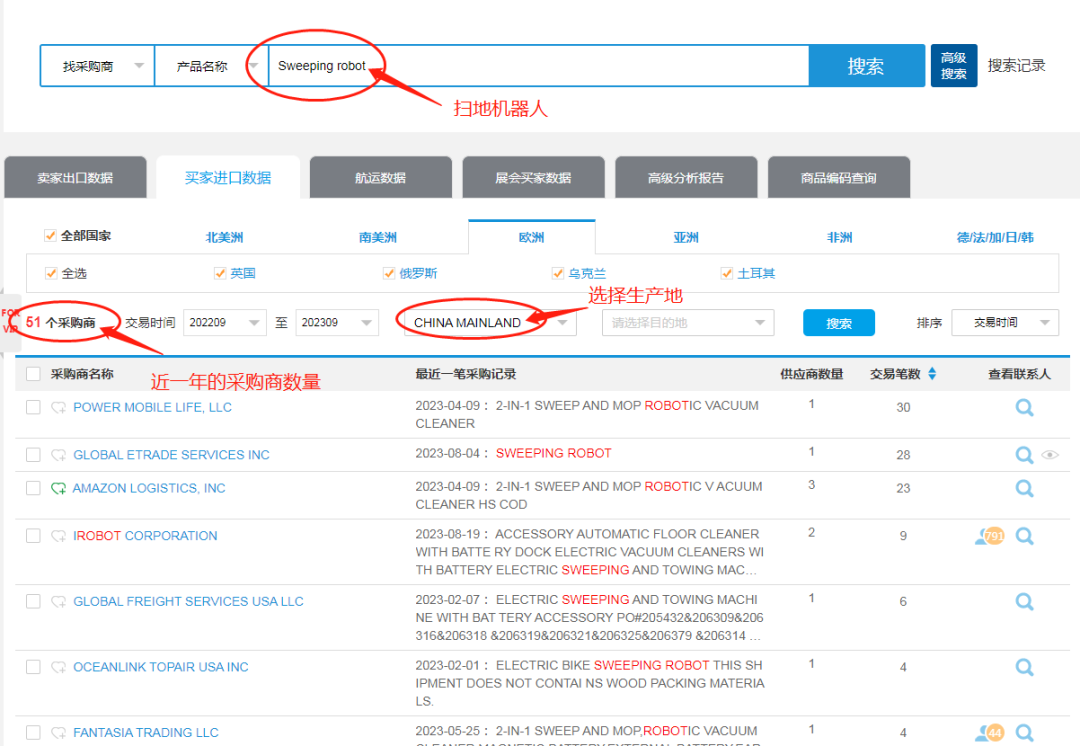Switch to 卖家出口数据 tab

[x=75, y=178]
